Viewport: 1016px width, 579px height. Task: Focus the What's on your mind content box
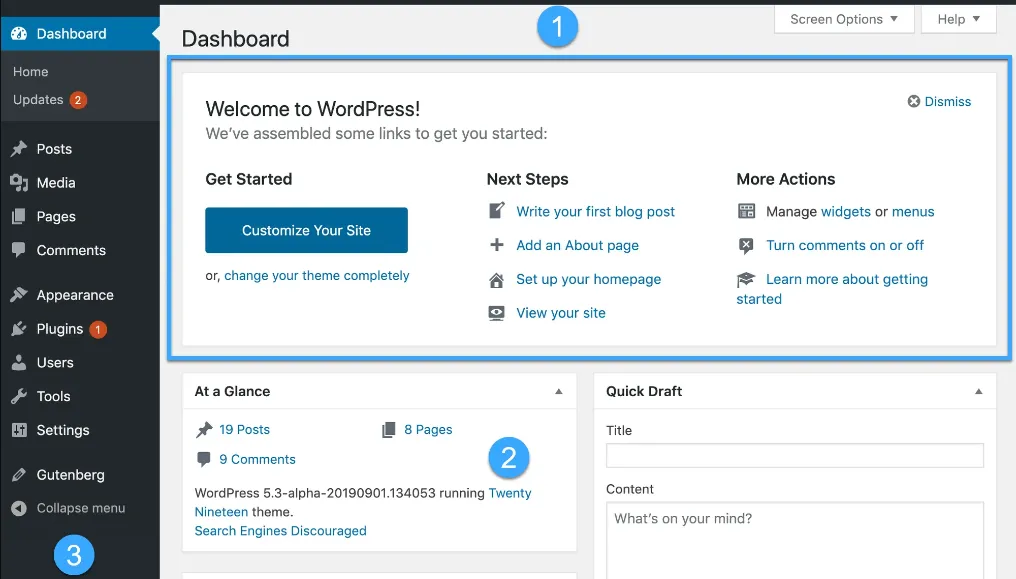(x=794, y=540)
